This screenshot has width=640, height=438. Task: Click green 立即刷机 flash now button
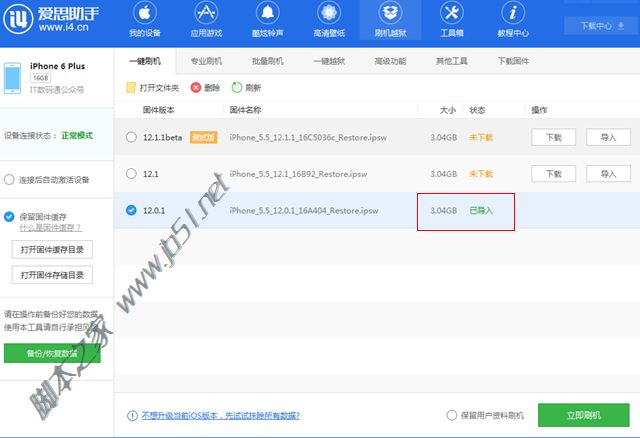[x=584, y=415]
